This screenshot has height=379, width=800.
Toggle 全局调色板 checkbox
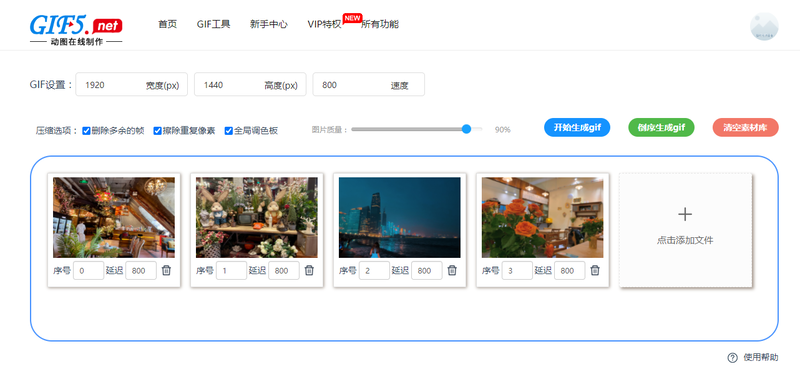(x=229, y=131)
